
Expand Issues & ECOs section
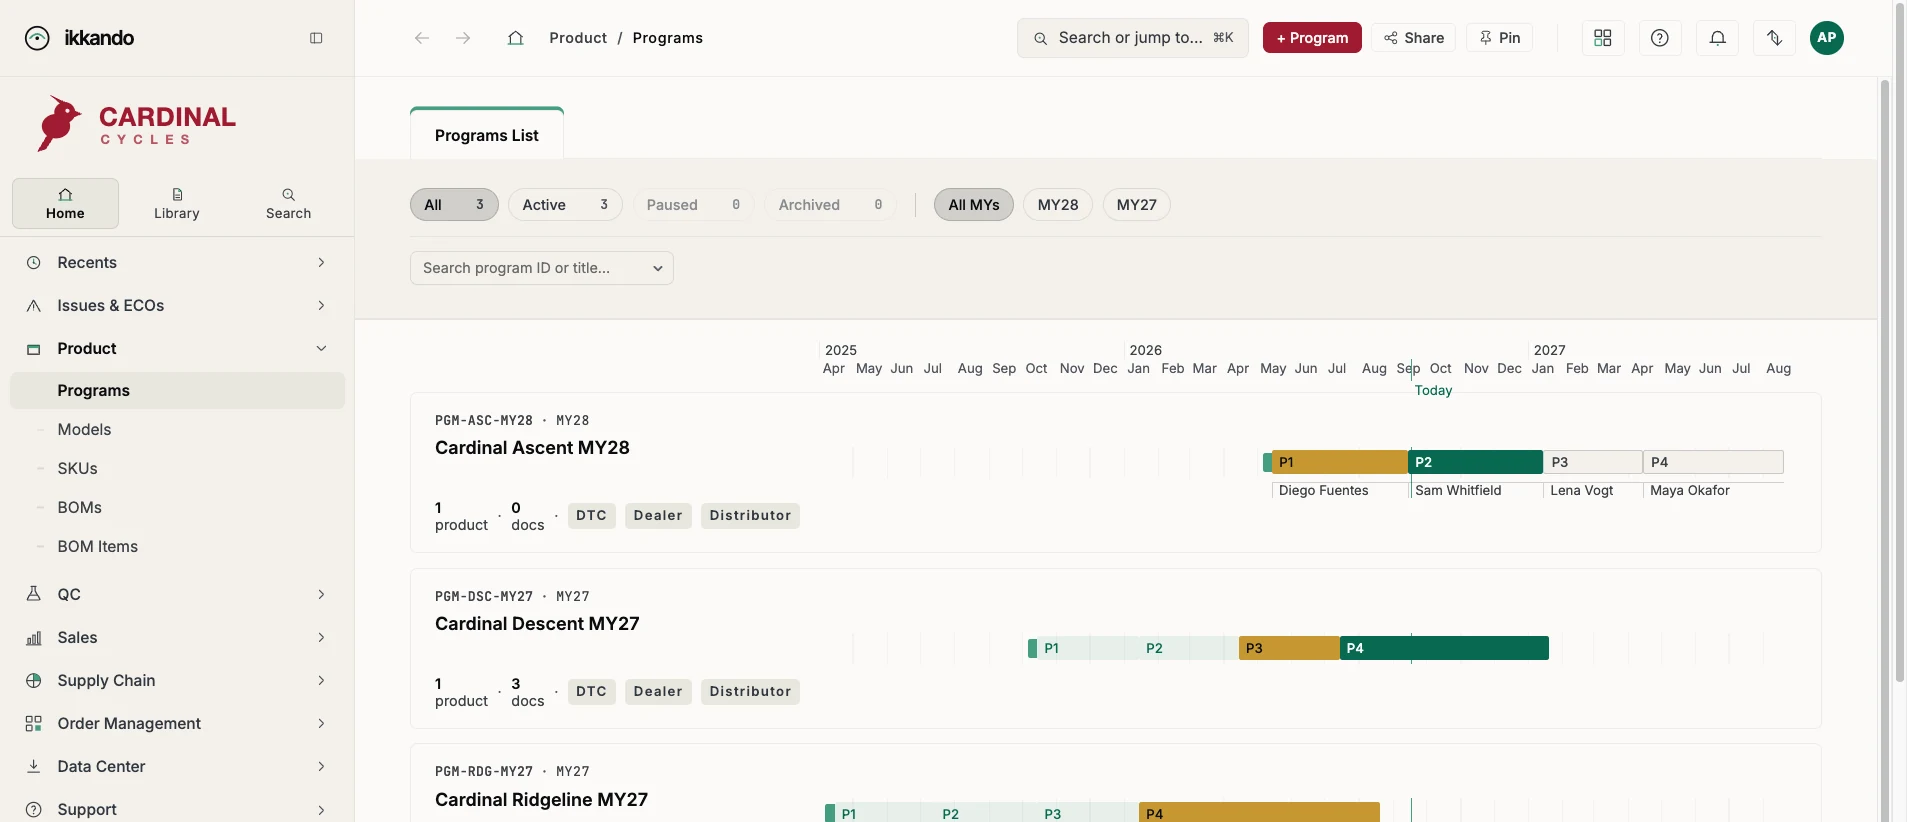click(177, 306)
